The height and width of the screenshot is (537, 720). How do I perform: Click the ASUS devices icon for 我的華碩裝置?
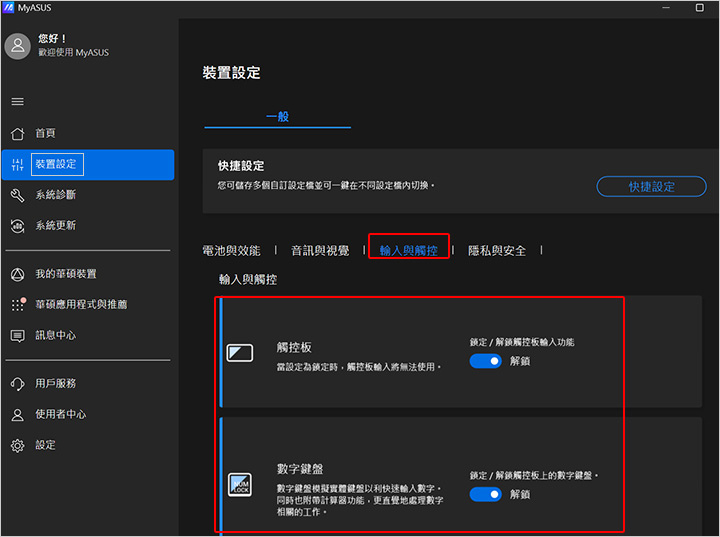(x=17, y=275)
